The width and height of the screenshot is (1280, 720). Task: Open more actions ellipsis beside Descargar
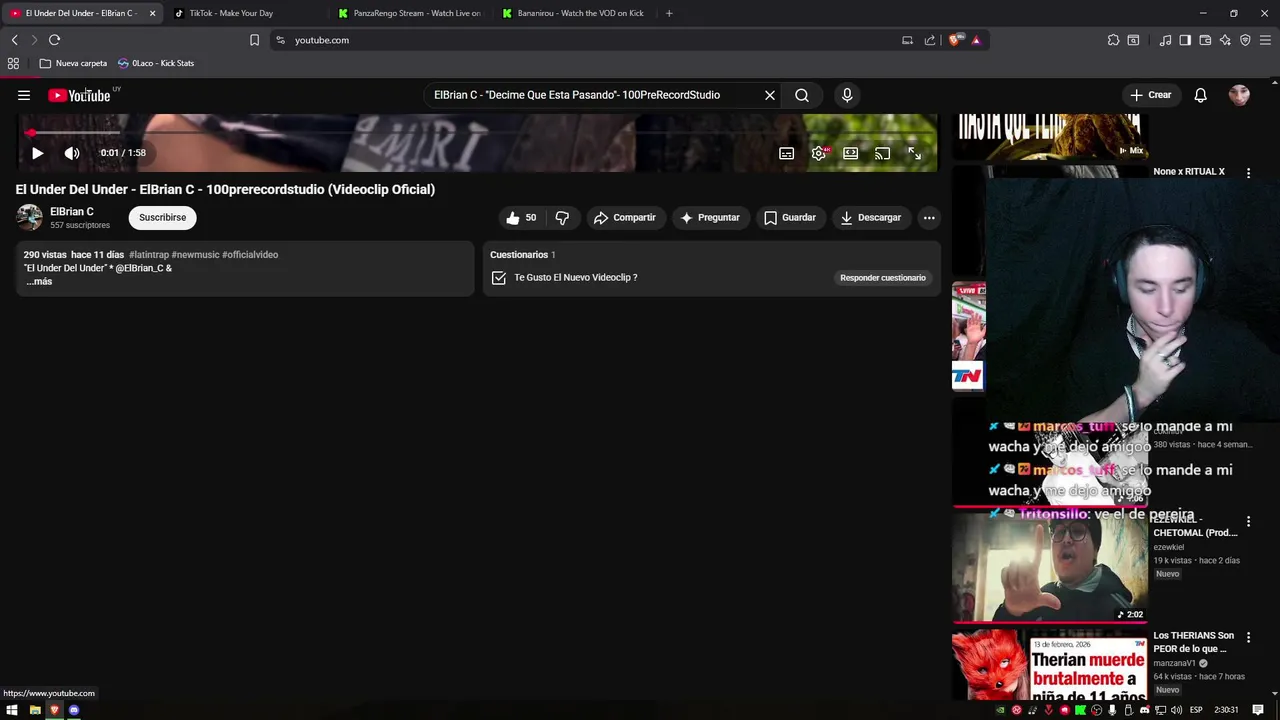(929, 217)
